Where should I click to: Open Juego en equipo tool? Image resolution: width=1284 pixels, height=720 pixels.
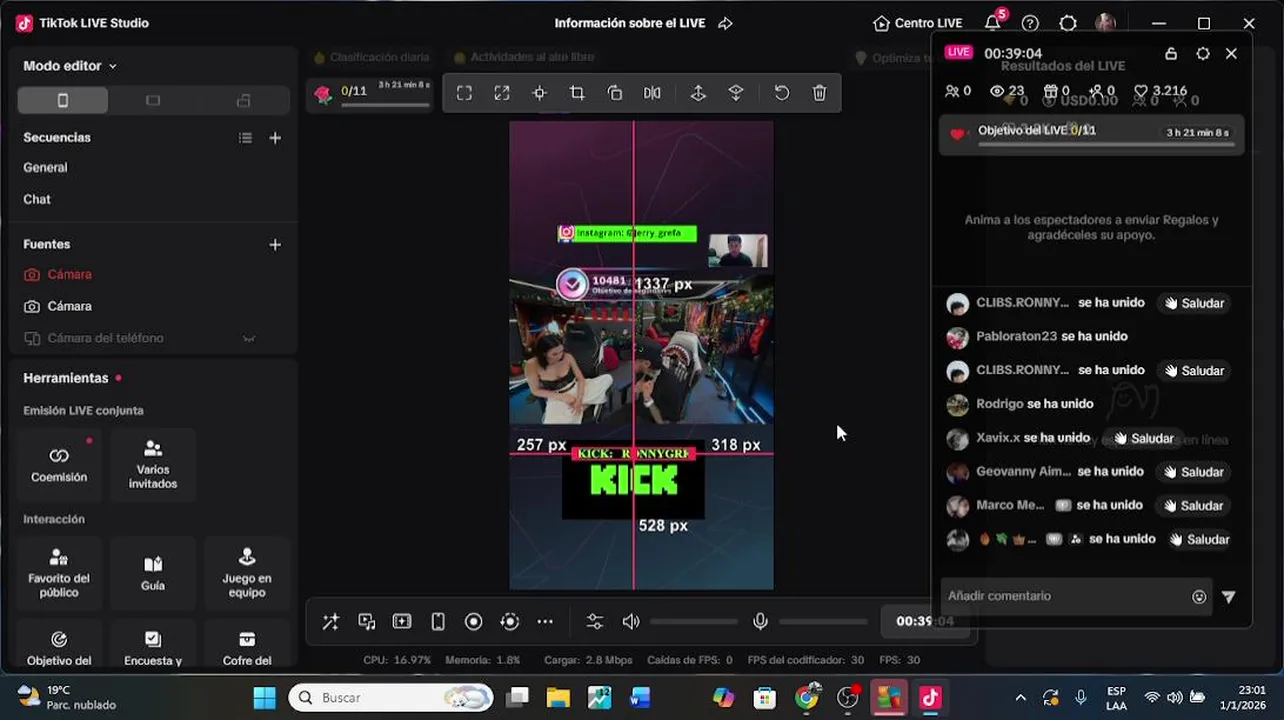pos(247,573)
